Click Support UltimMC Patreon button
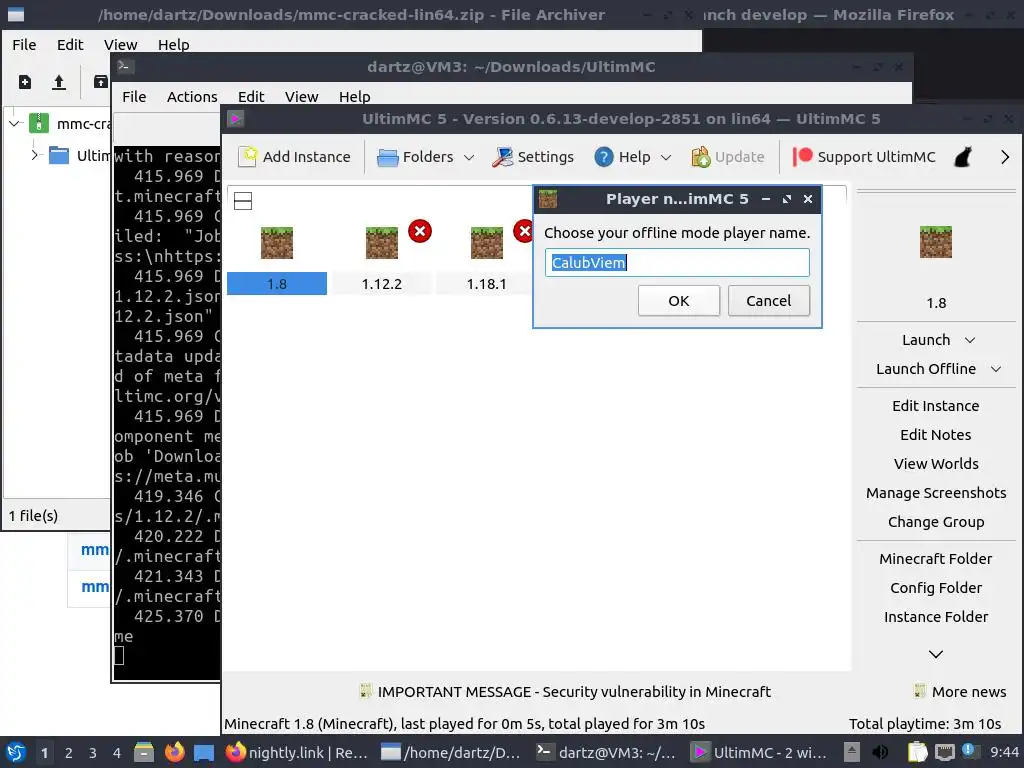The image size is (1024, 768). [864, 157]
